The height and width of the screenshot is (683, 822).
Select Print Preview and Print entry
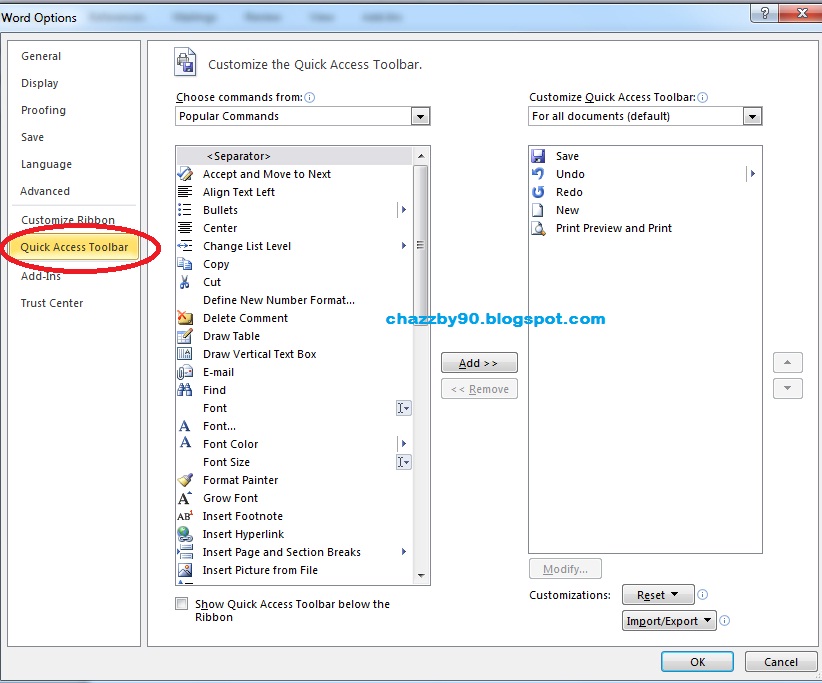pyautogui.click(x=613, y=228)
